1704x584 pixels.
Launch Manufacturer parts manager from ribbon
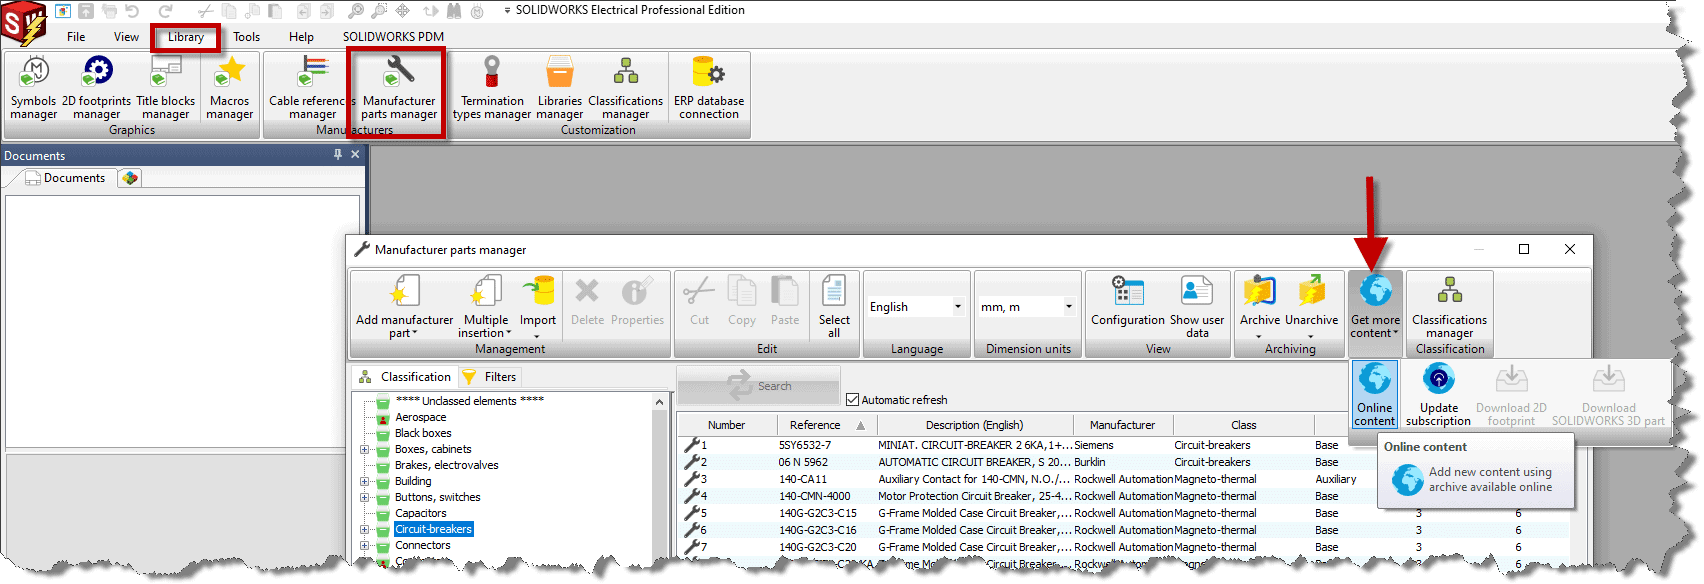tap(399, 88)
